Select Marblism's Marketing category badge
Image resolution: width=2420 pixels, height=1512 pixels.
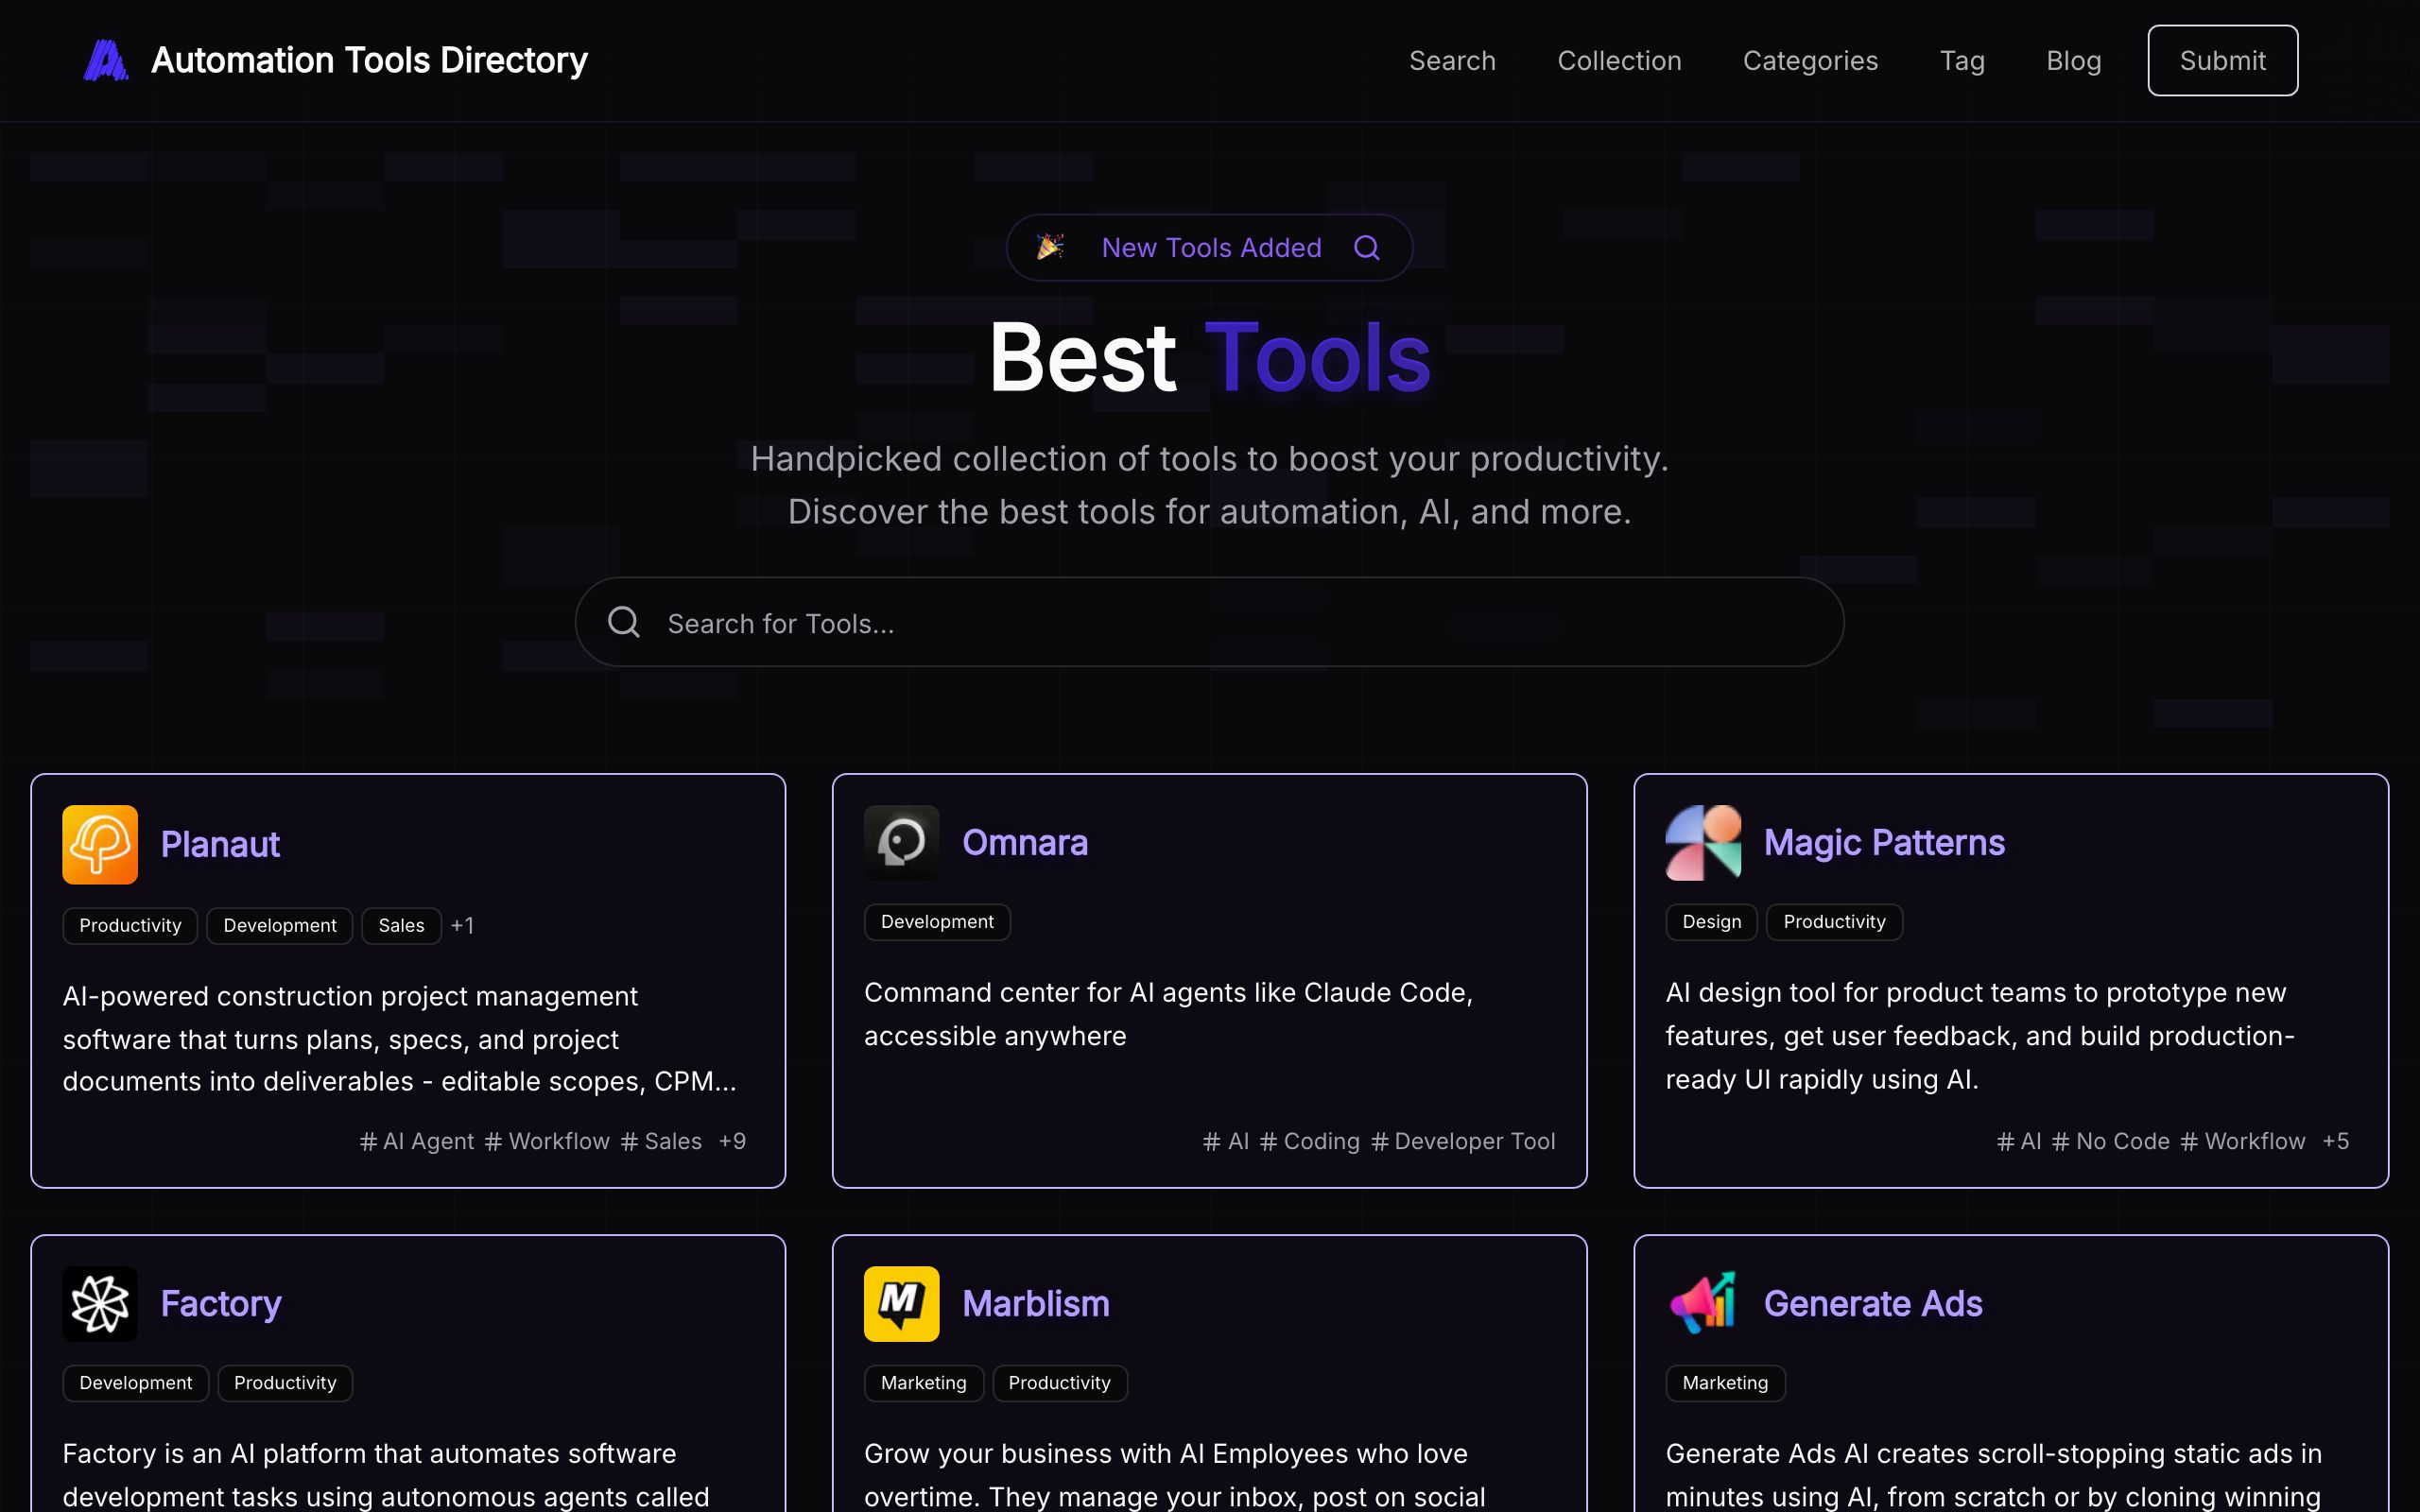coord(924,1383)
